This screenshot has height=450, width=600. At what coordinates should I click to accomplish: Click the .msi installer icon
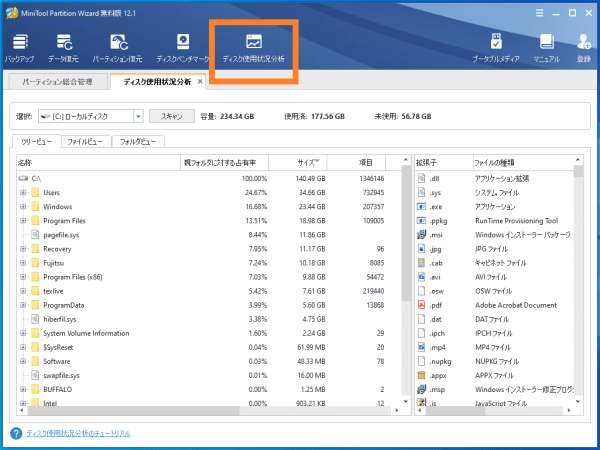pos(421,235)
